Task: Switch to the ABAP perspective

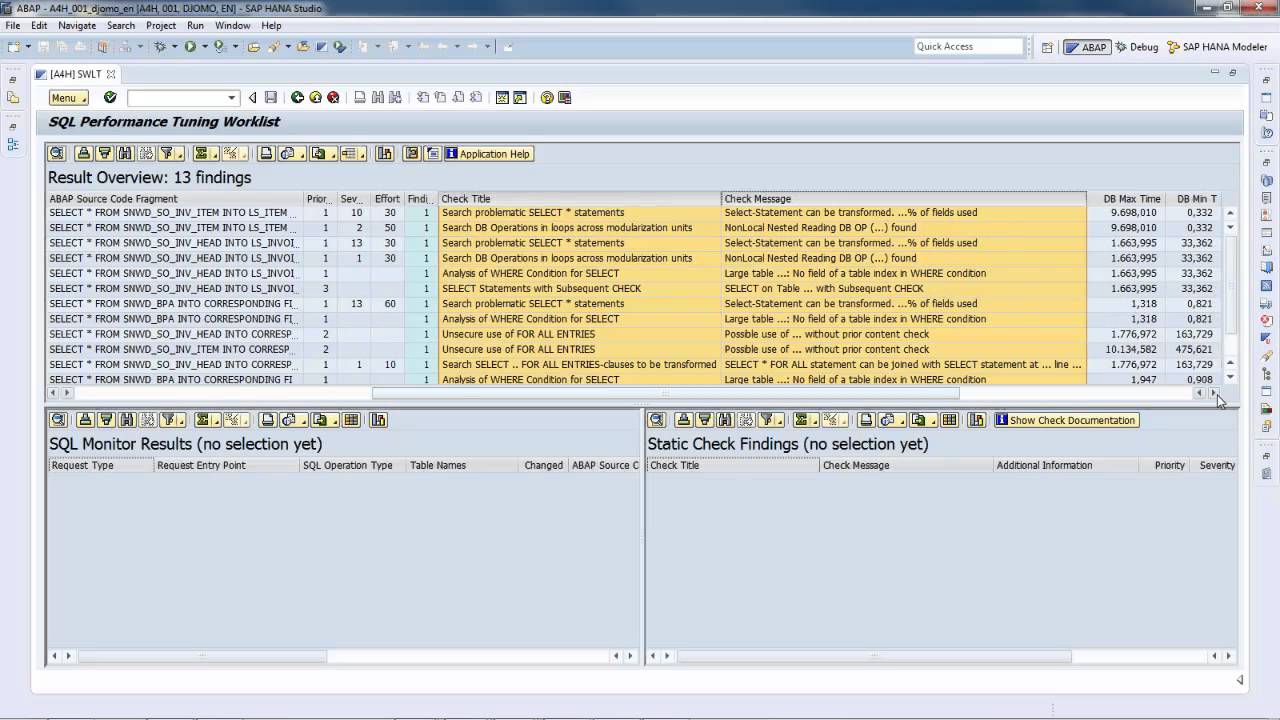Action: pyautogui.click(x=1087, y=47)
